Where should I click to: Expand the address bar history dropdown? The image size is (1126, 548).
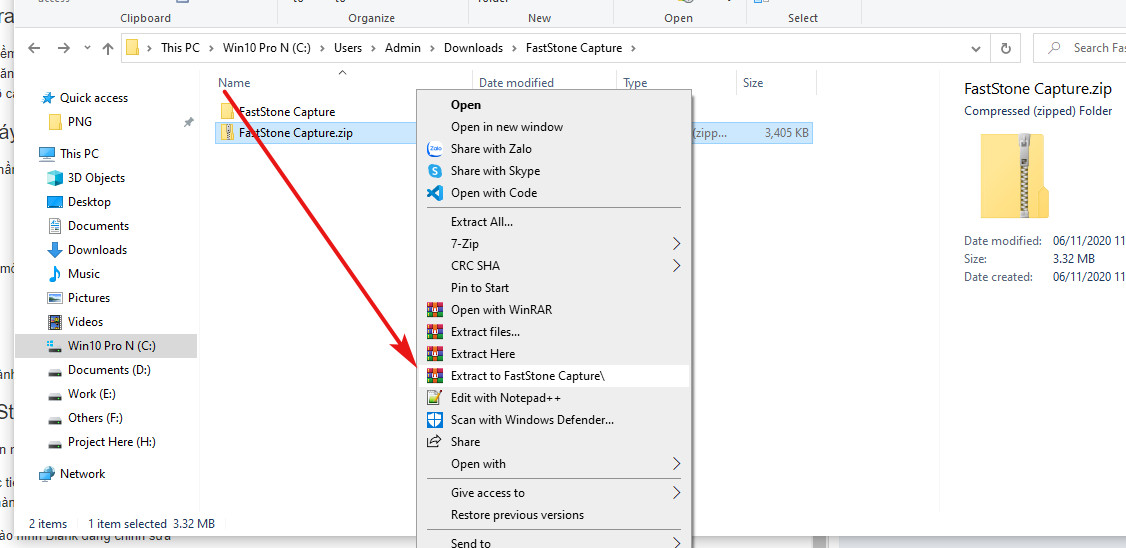[976, 48]
